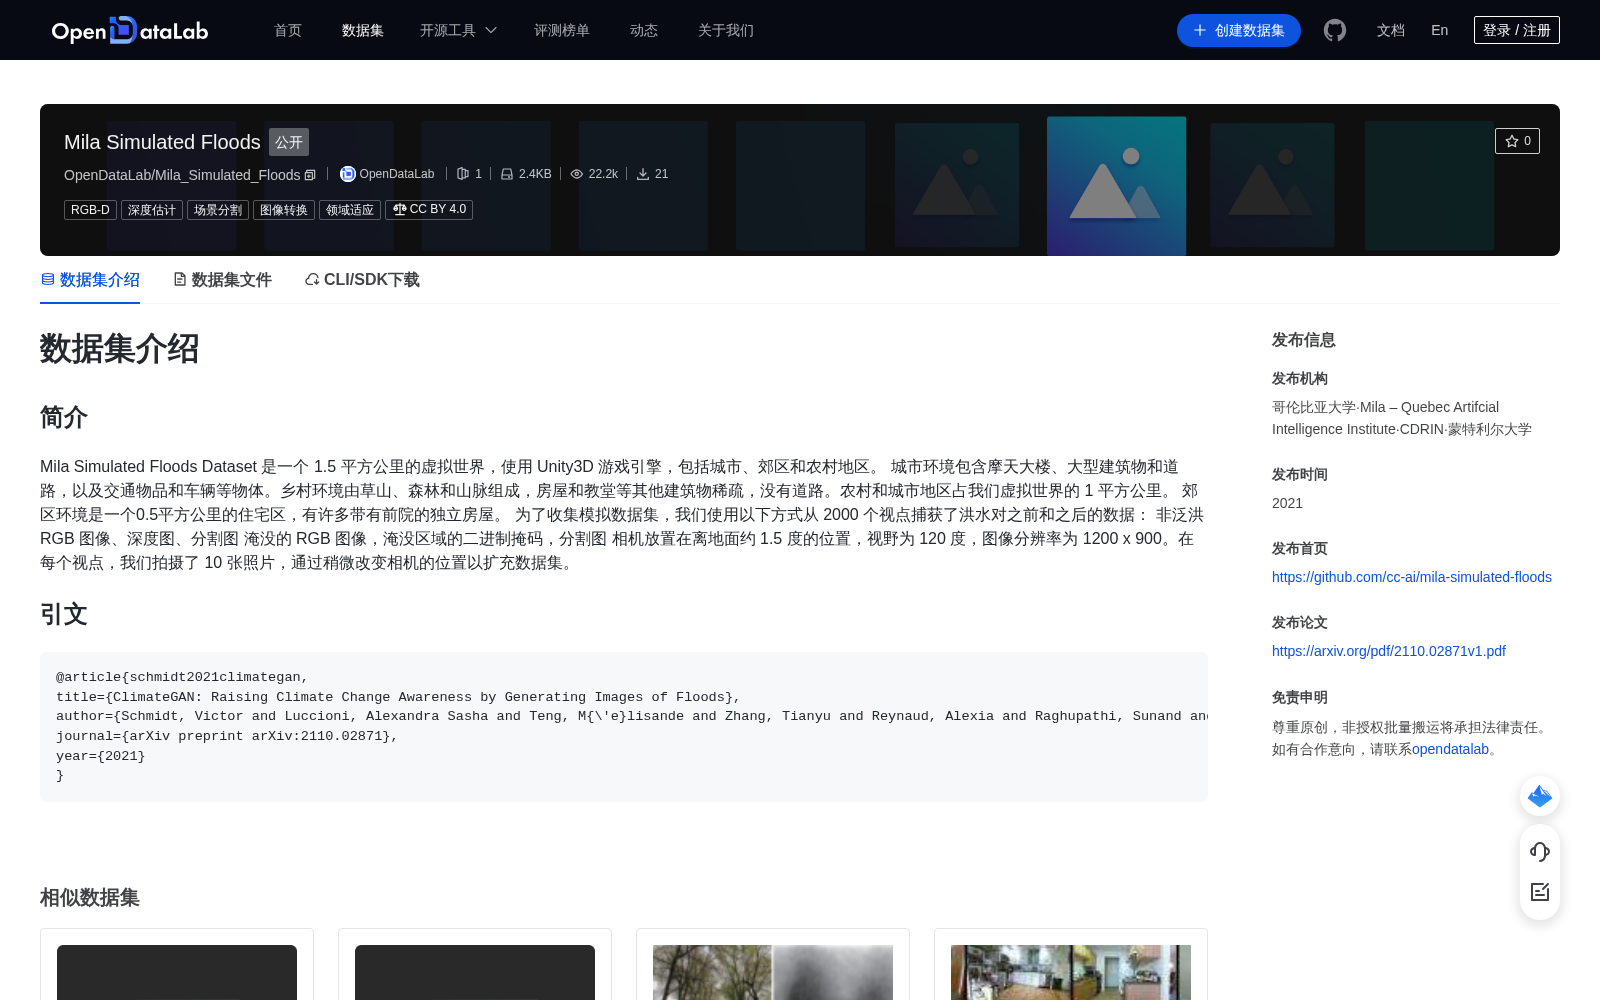Click the opendatalab contact link
The height and width of the screenshot is (1000, 1600).
(1450, 749)
